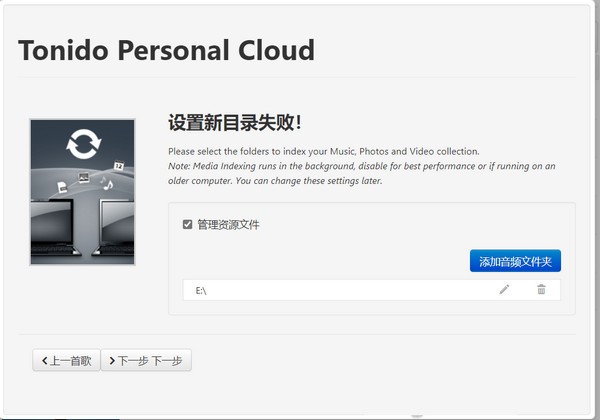This screenshot has width=600, height=420.
Task: Select the E:\ folder path entry
Action: [x=372, y=290]
